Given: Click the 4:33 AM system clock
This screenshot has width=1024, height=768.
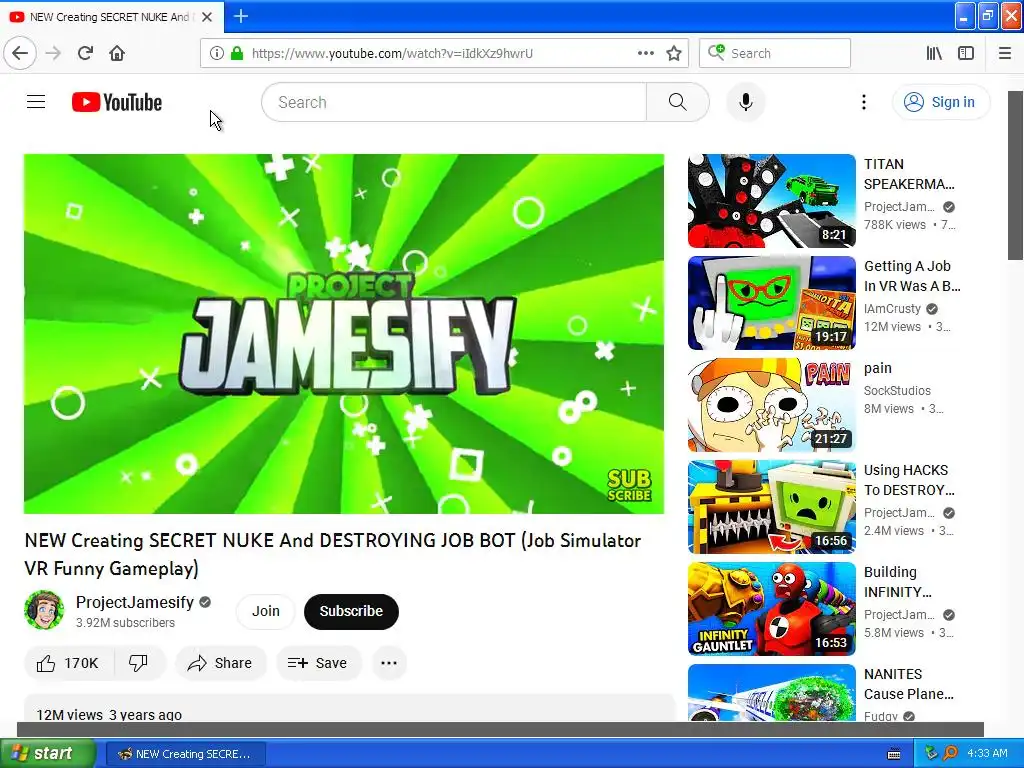Looking at the screenshot, I should click(x=987, y=753).
